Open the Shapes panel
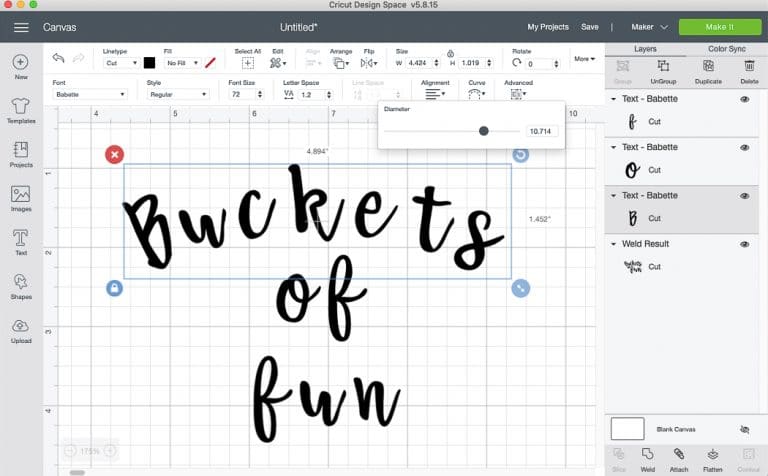This screenshot has width=768, height=476. (21, 282)
